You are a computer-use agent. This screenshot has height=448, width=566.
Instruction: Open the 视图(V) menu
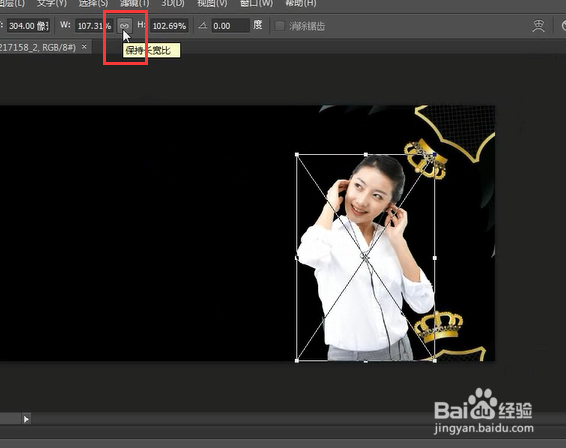pyautogui.click(x=212, y=4)
